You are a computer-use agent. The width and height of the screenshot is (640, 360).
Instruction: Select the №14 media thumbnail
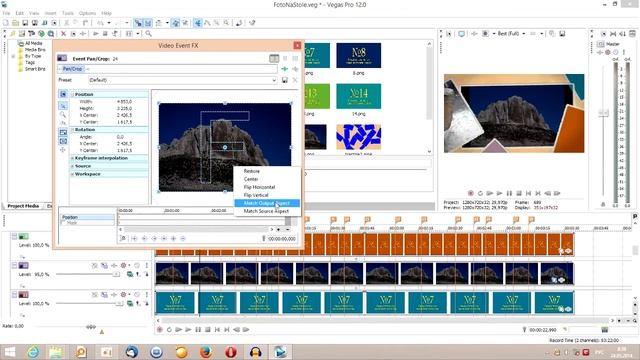(x=358, y=96)
